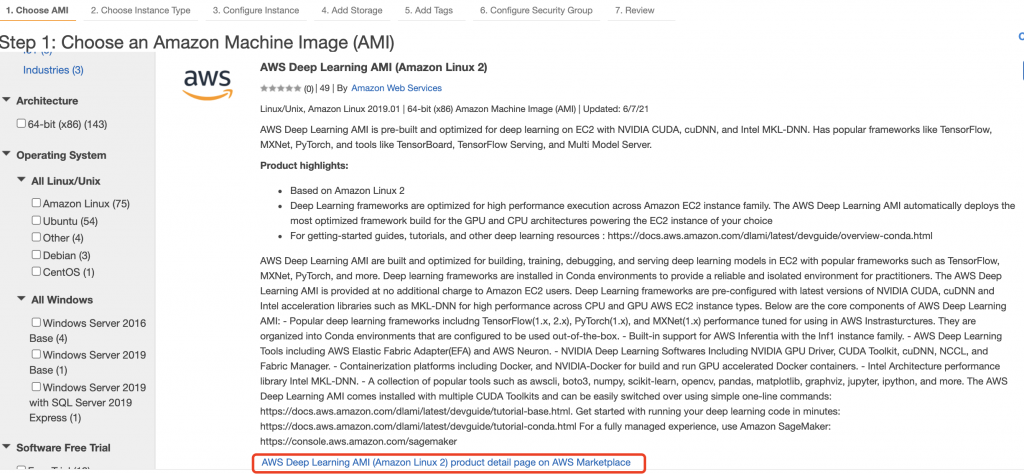Collapse the All Linux/Unix group
The height and width of the screenshot is (474, 1024).
point(22,180)
